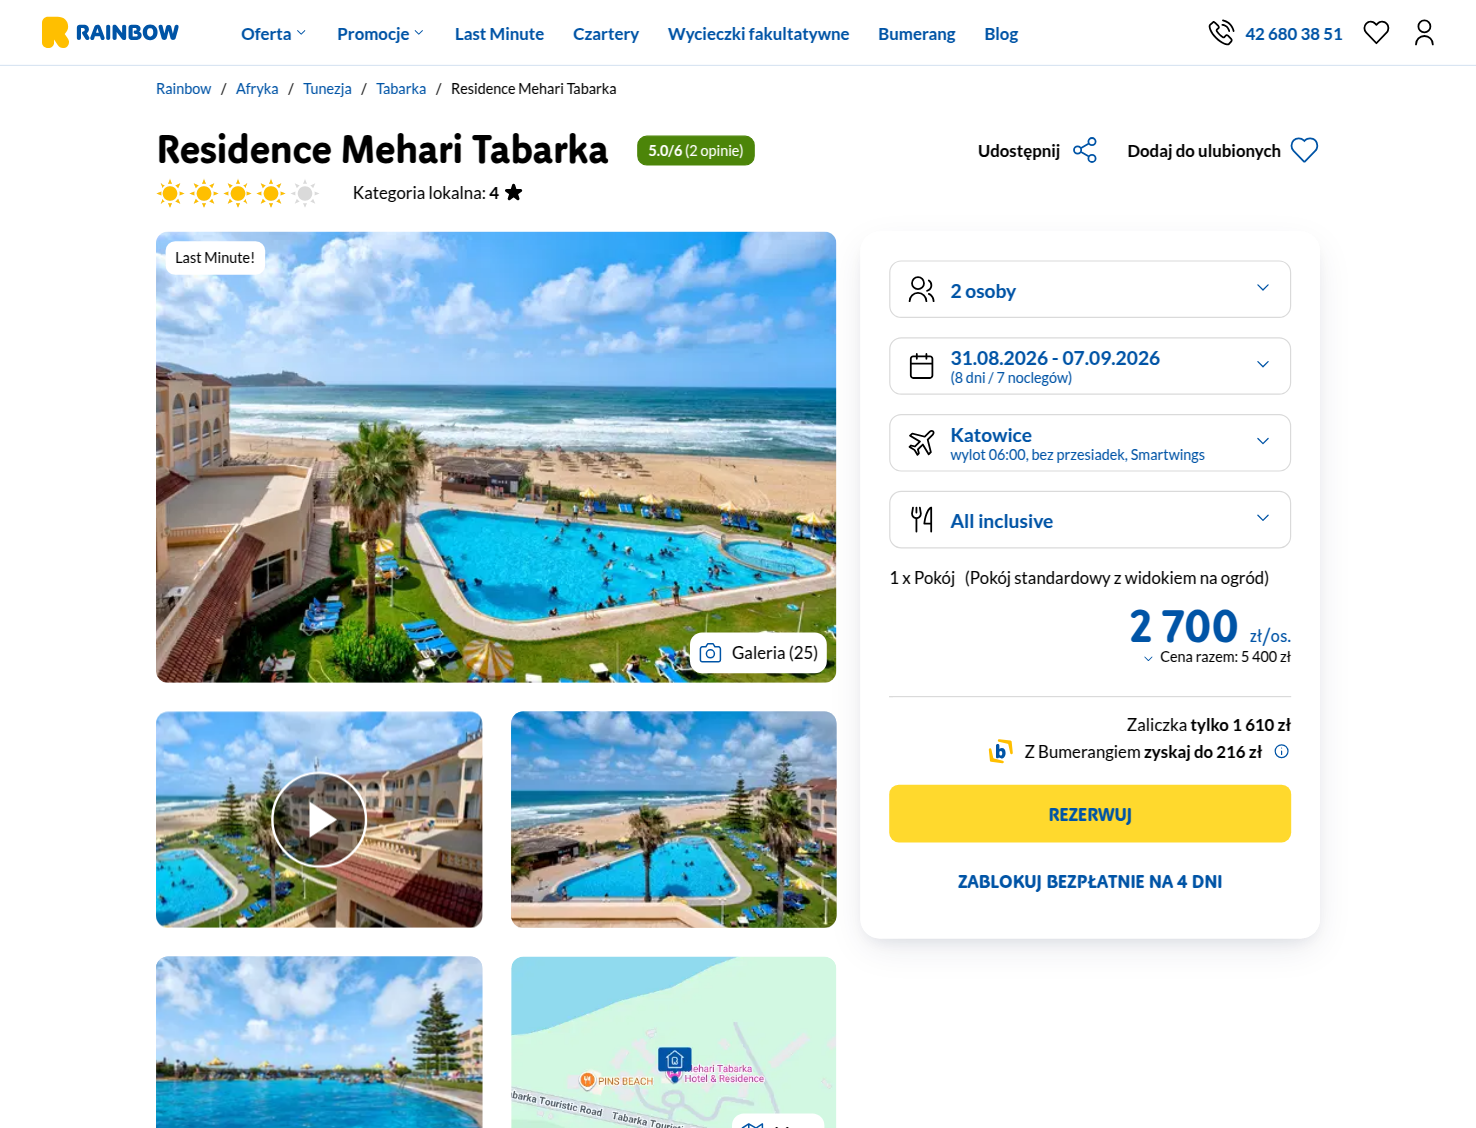
Task: Click the share icon next to Udostępnij
Action: click(x=1085, y=150)
